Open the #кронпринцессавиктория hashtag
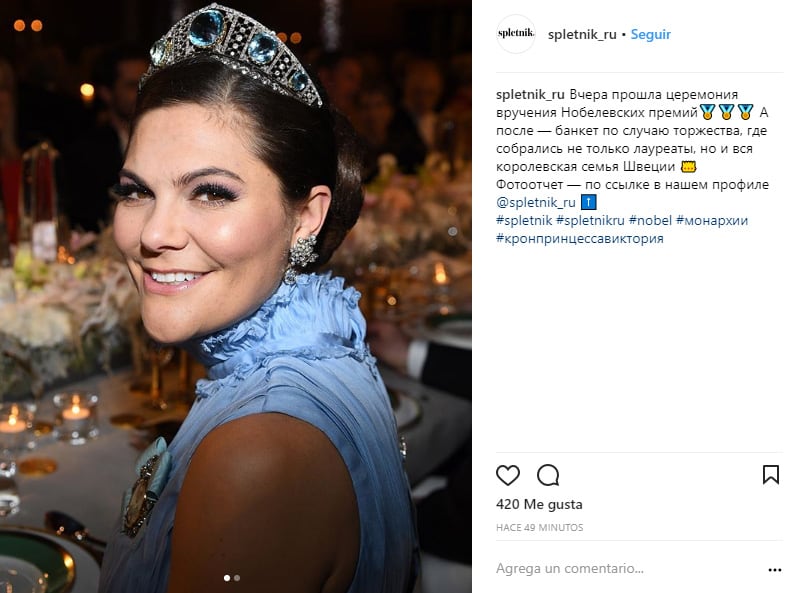787x593 pixels. 580,239
